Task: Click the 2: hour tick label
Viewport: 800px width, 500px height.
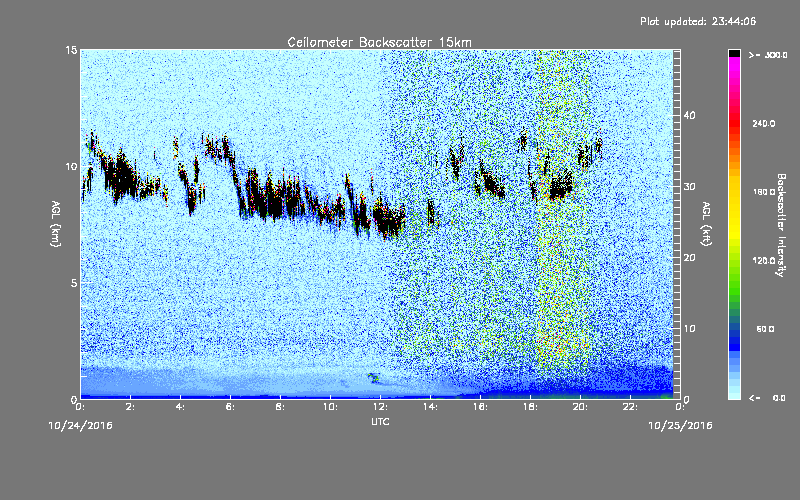Action: point(130,407)
